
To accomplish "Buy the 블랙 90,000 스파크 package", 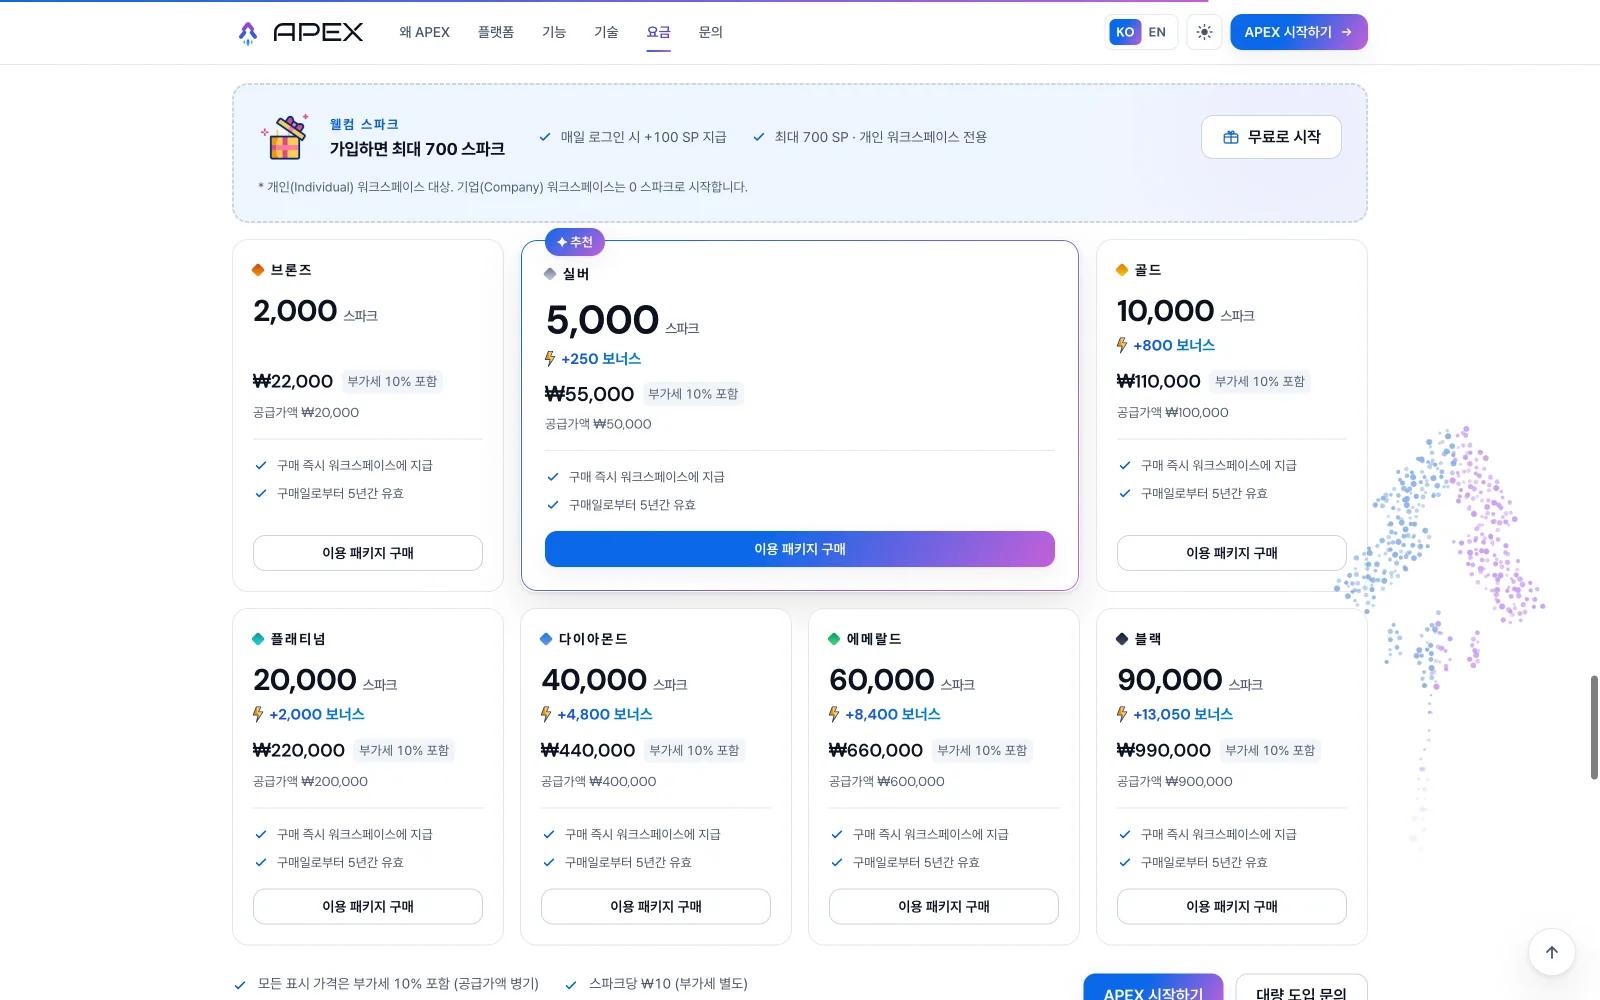I will pos(1232,906).
